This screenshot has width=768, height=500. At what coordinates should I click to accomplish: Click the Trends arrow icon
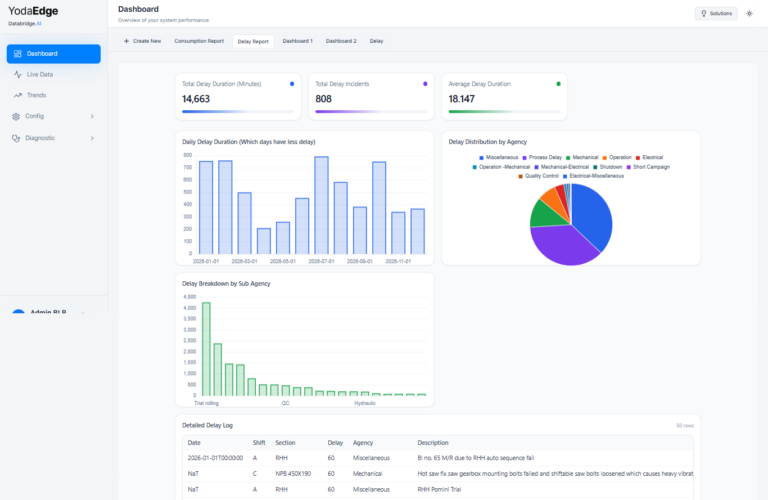click(x=18, y=95)
